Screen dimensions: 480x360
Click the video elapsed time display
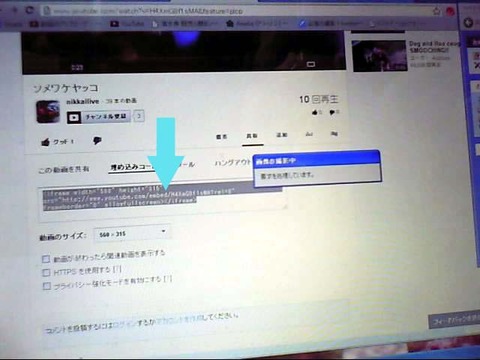pos(77,68)
